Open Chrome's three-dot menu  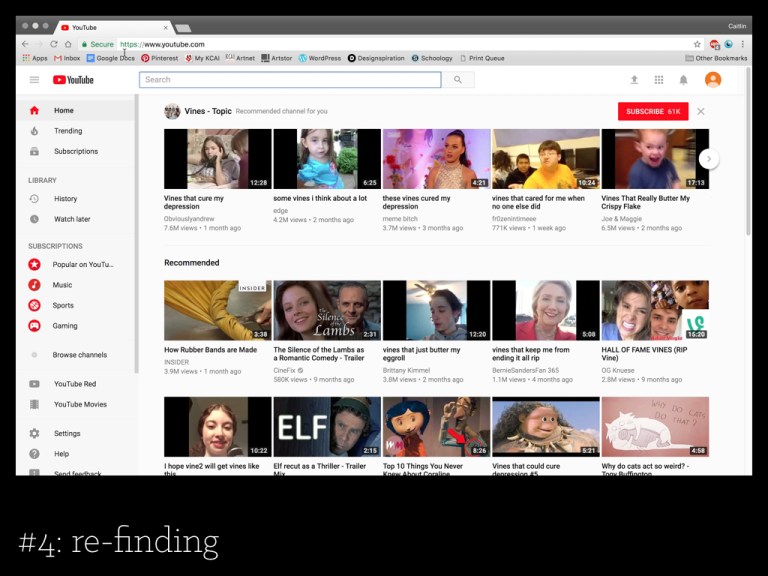point(743,44)
